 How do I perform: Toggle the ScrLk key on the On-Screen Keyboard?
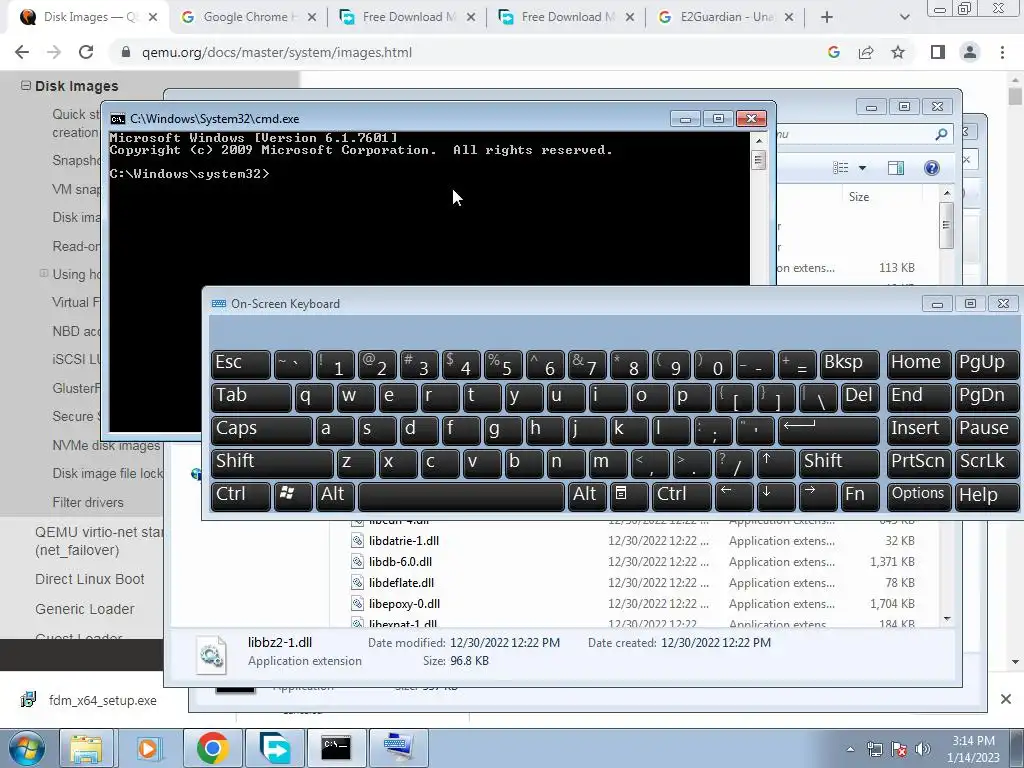[x=987, y=463]
